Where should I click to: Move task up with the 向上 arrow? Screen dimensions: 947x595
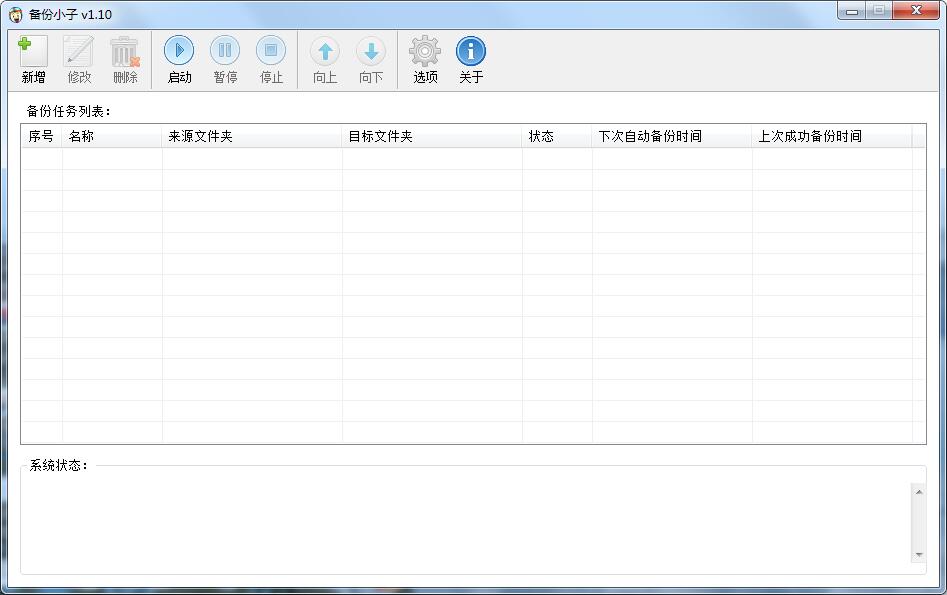click(x=325, y=51)
